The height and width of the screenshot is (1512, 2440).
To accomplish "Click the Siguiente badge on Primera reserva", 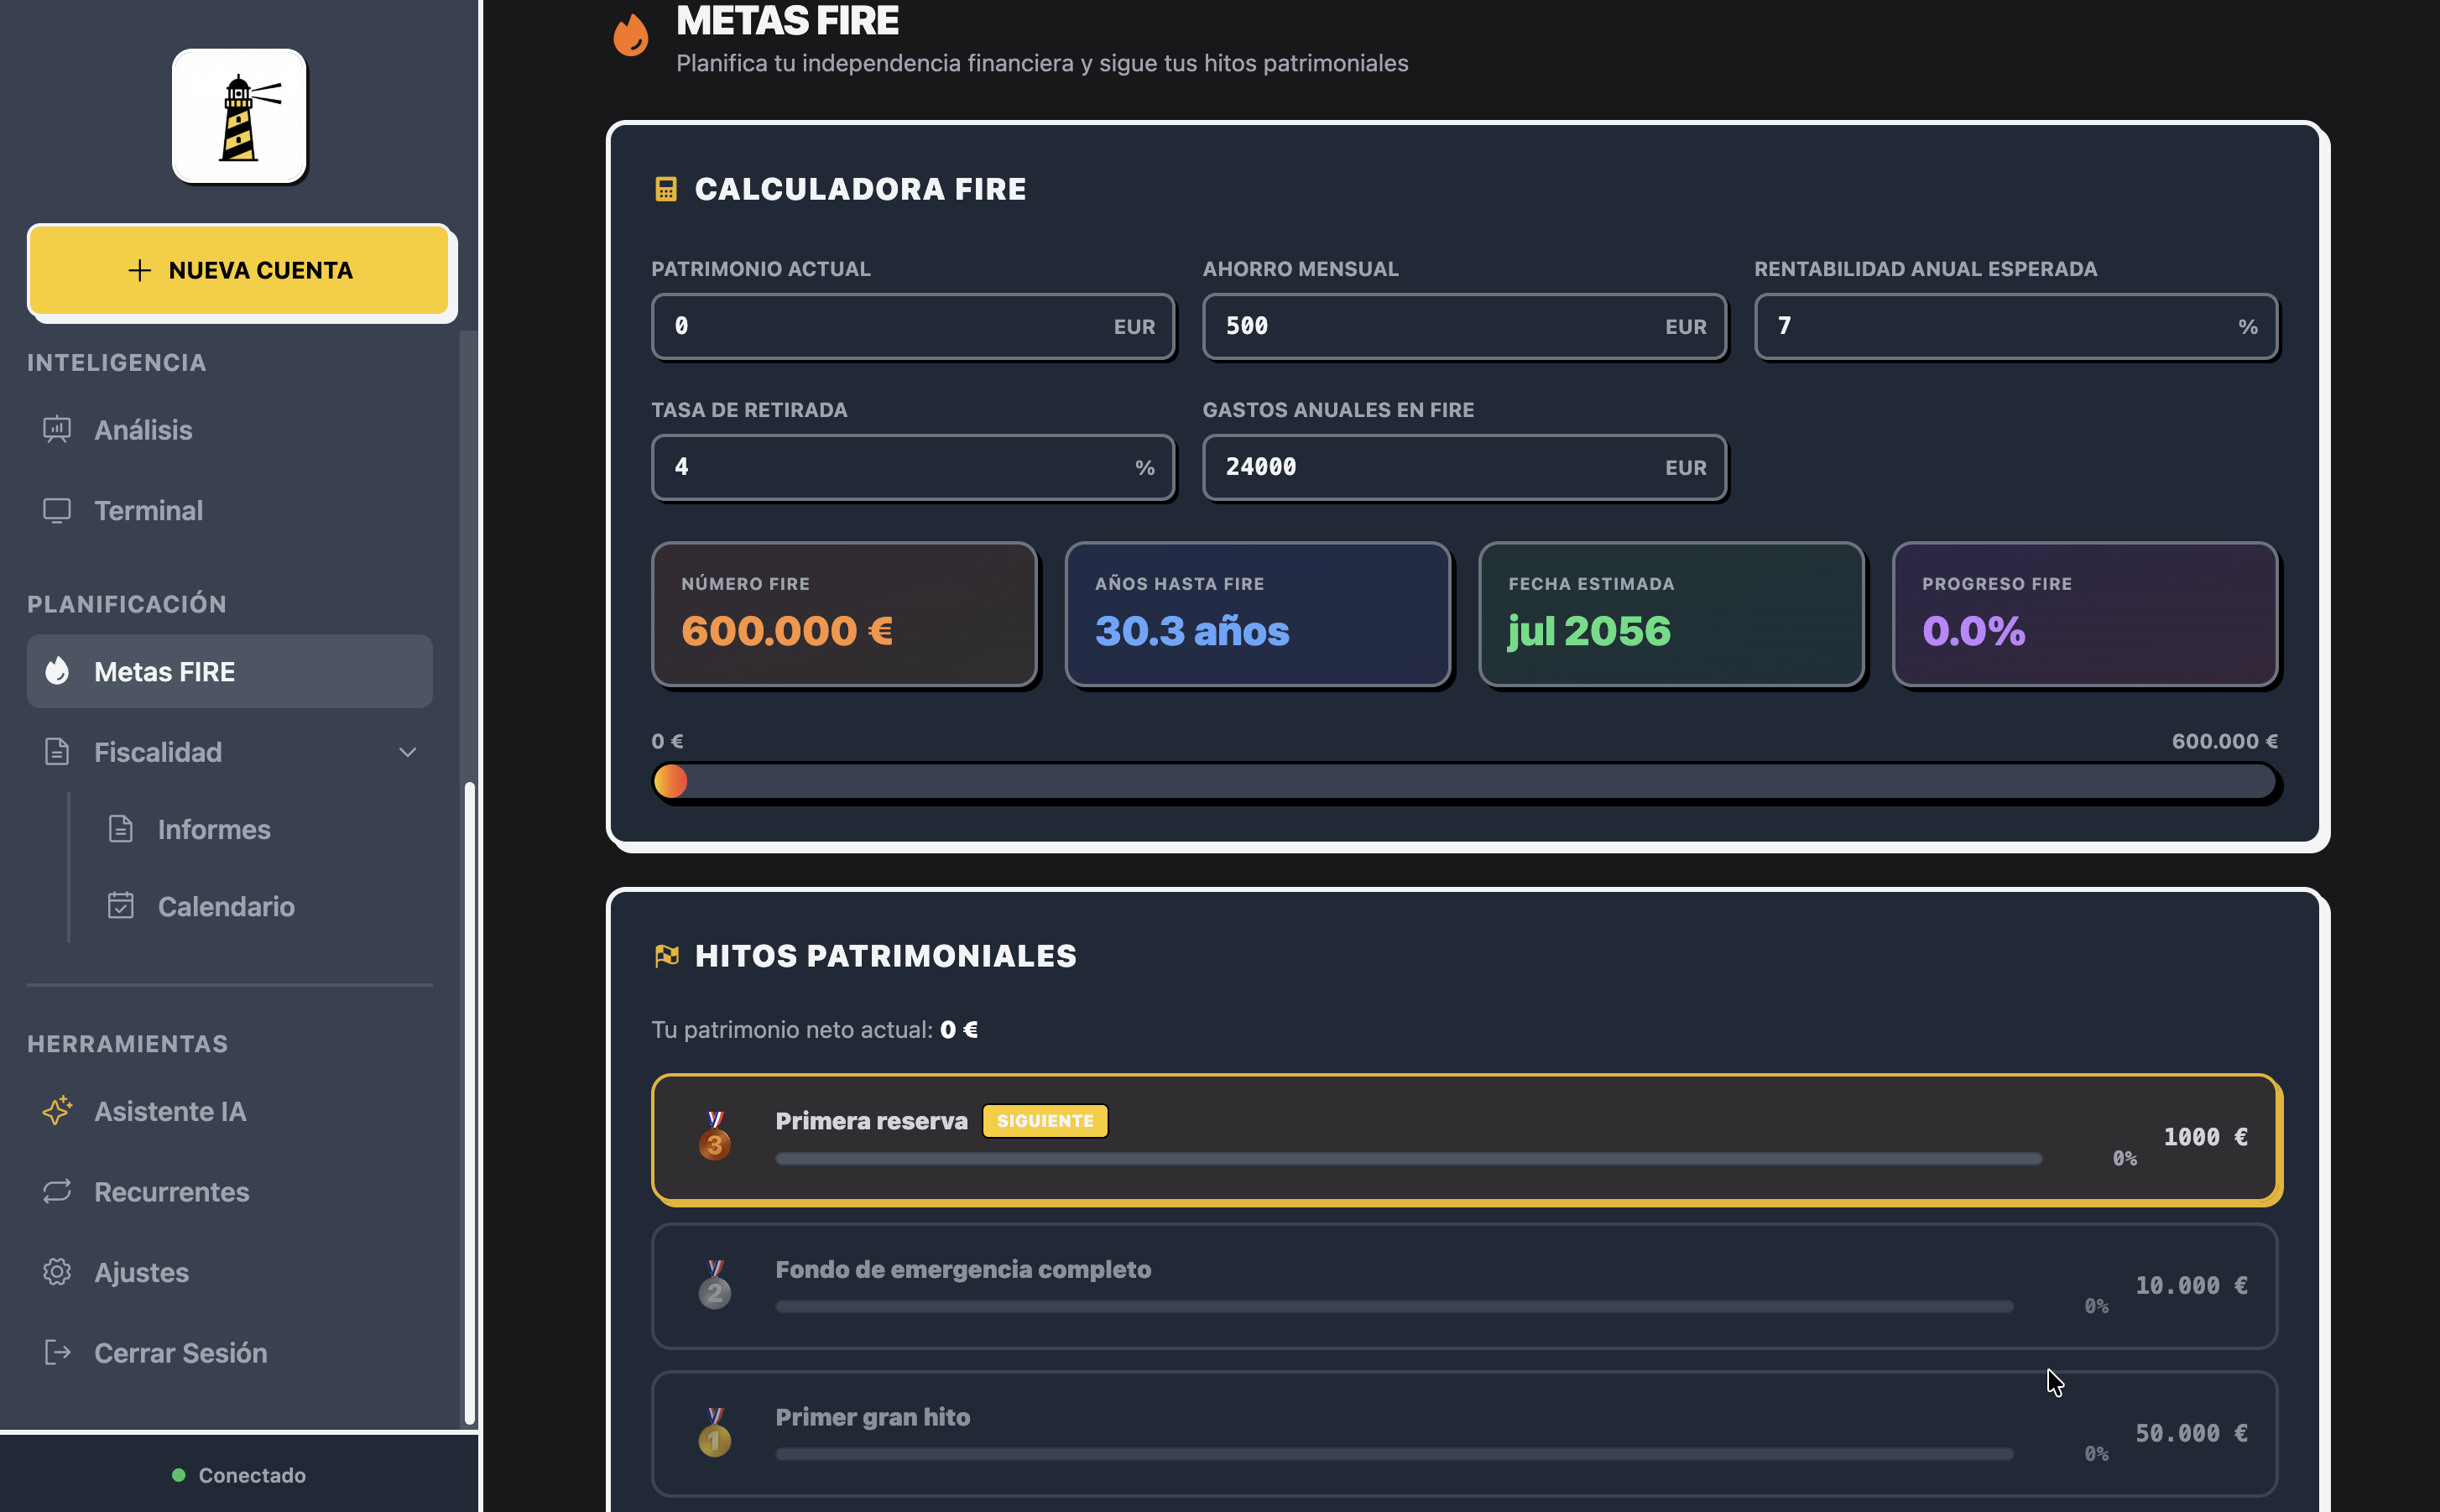I will pyautogui.click(x=1045, y=1121).
